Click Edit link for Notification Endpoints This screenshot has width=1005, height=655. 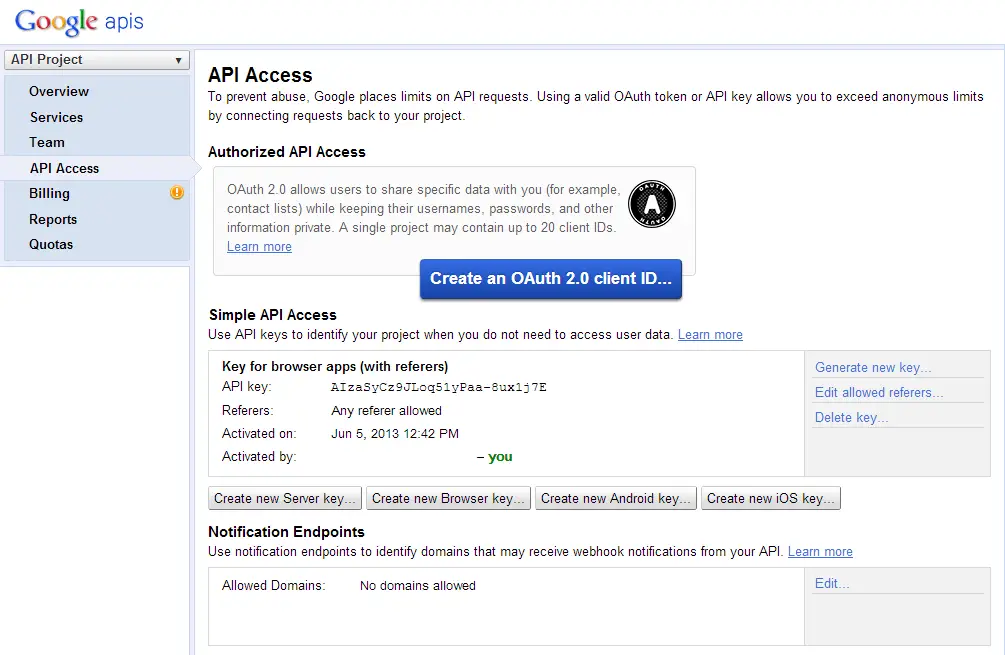831,583
